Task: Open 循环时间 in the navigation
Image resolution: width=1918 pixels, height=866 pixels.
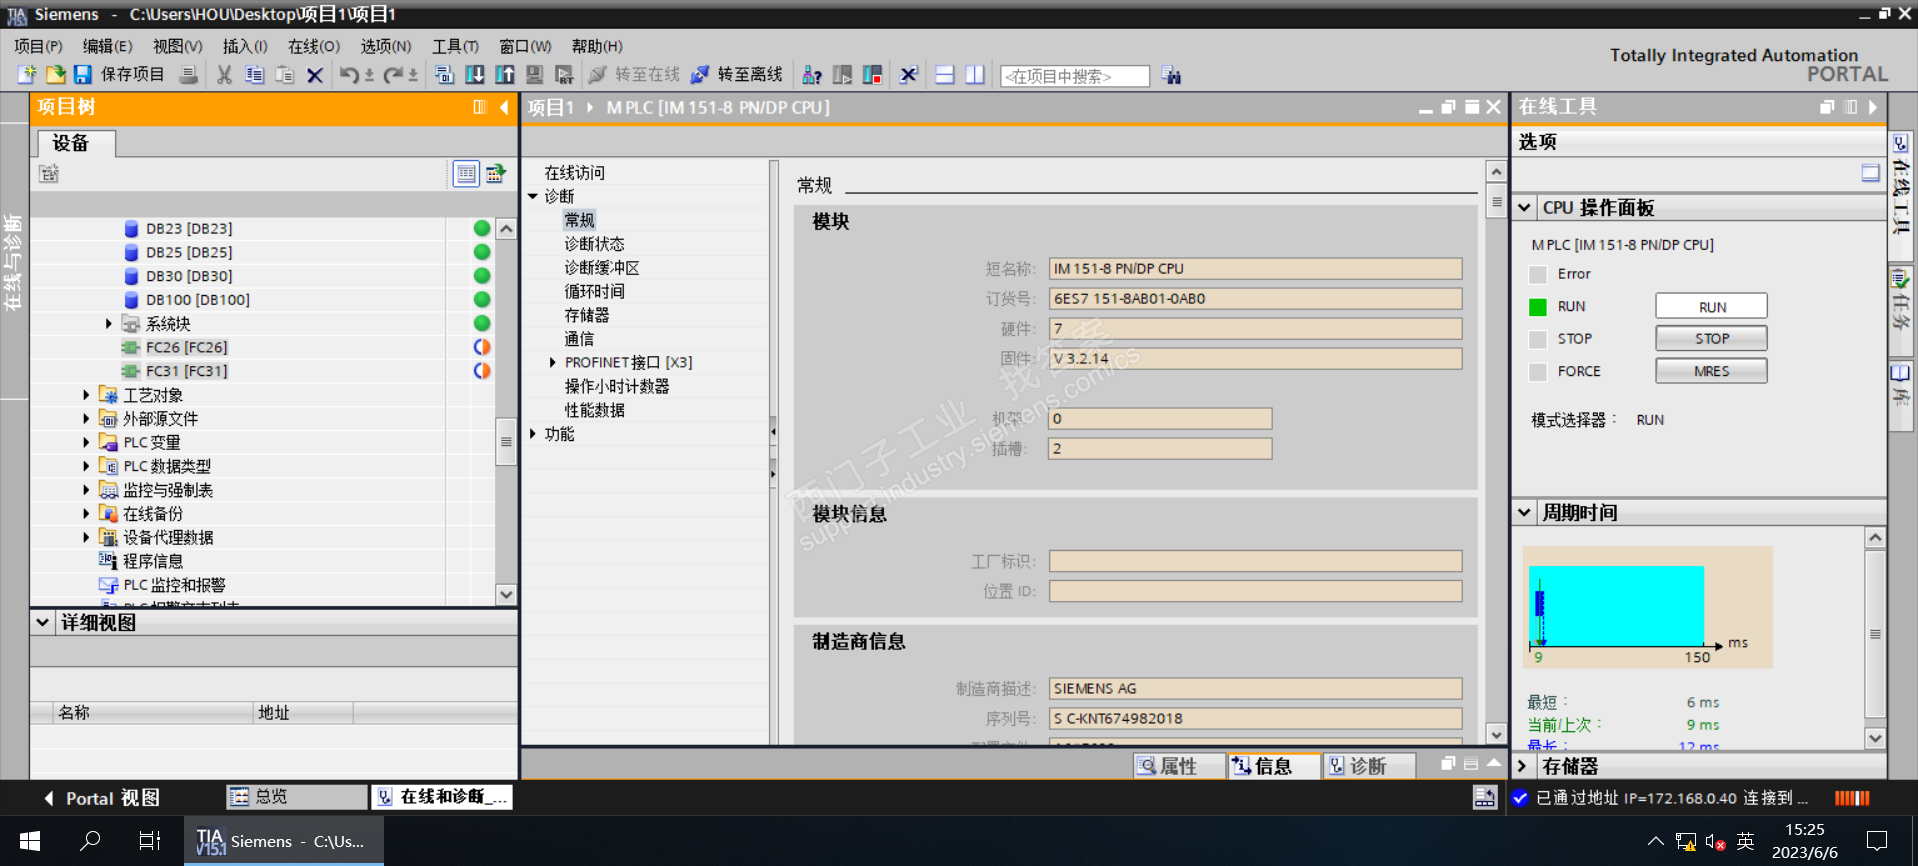Action: point(595,291)
